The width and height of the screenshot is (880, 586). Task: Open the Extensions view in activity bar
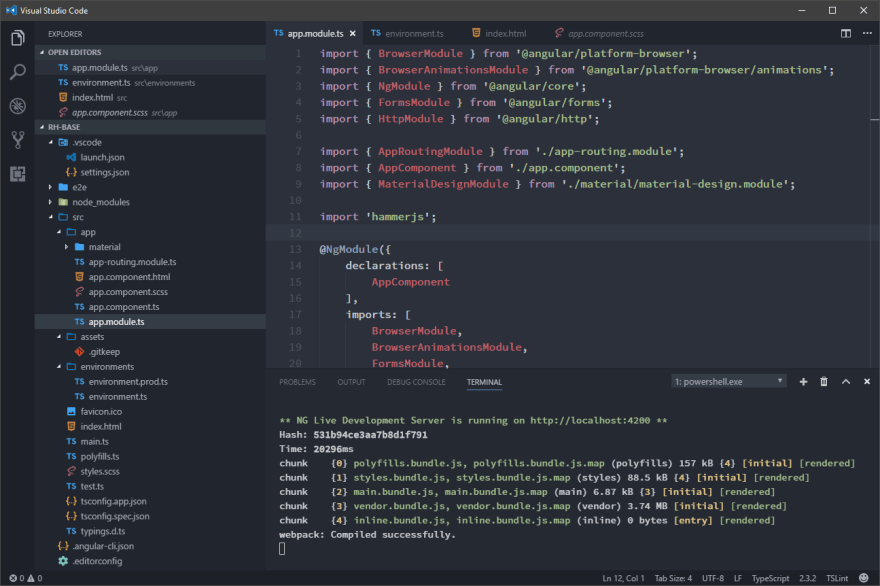coord(17,173)
